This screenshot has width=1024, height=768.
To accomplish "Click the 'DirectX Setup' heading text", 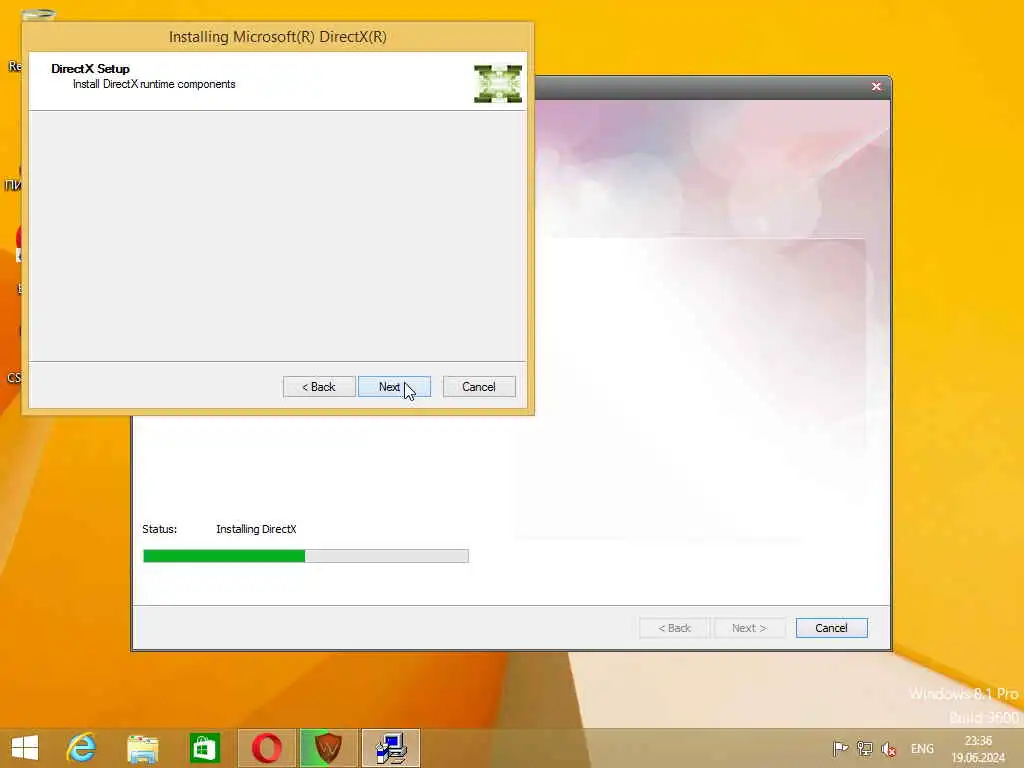I will click(90, 69).
